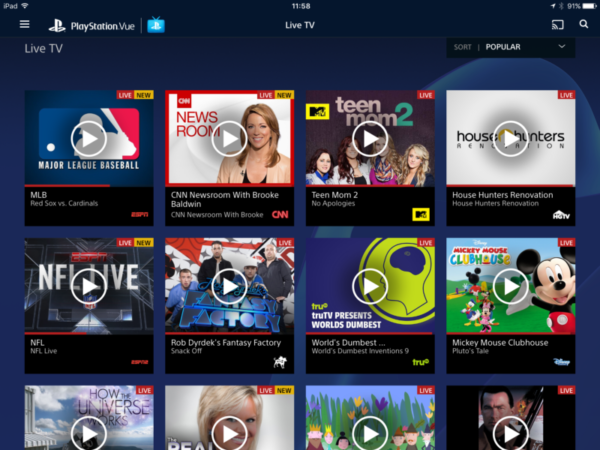Click the Disney logo on Mickey Mouse card
This screenshot has height=450, width=600.
click(x=561, y=362)
